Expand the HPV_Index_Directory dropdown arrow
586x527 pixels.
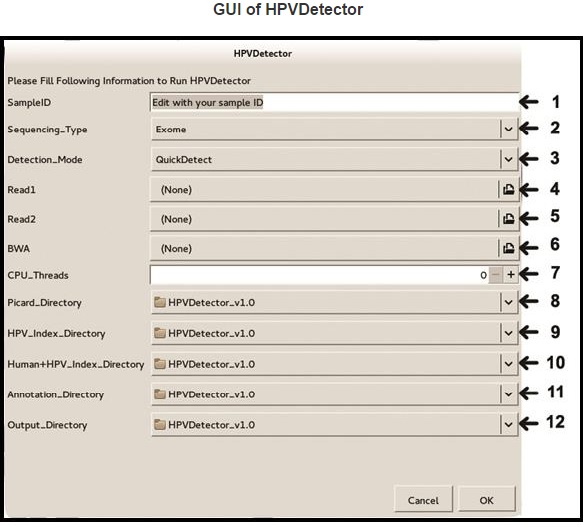508,333
